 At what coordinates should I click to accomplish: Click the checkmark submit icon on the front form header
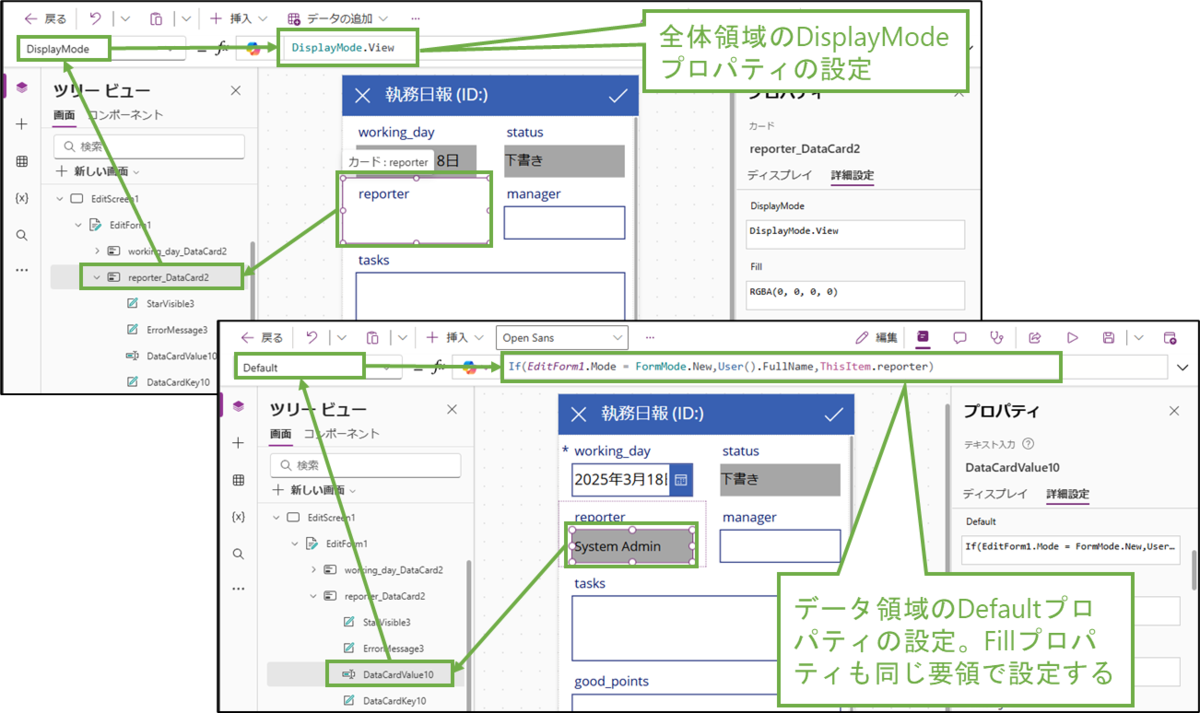(x=833, y=414)
